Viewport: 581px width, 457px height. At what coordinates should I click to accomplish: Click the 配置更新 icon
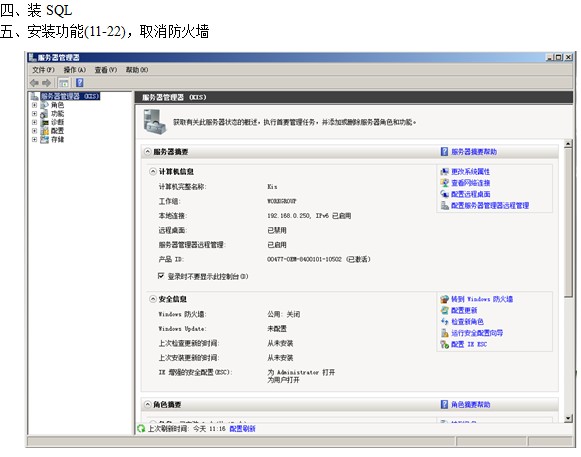point(445,310)
